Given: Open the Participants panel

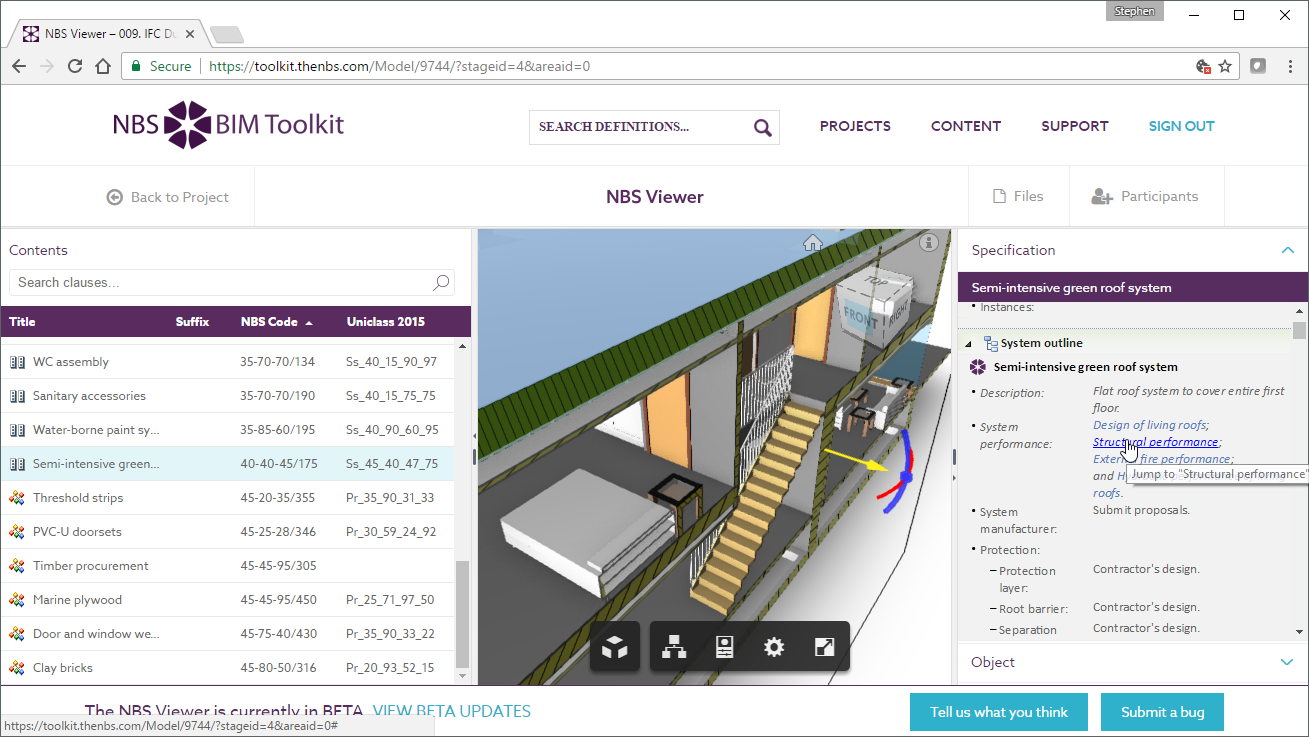Looking at the screenshot, I should coord(1146,195).
